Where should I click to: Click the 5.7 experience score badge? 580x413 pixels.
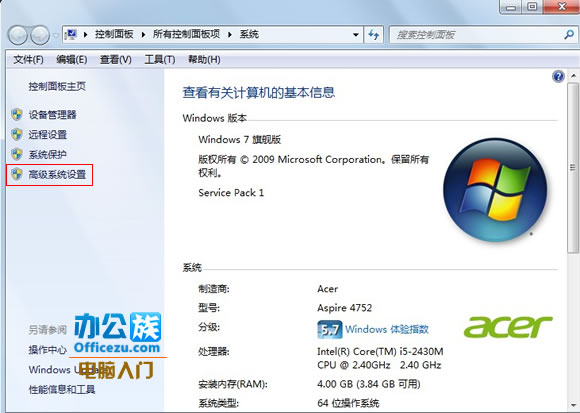330,329
